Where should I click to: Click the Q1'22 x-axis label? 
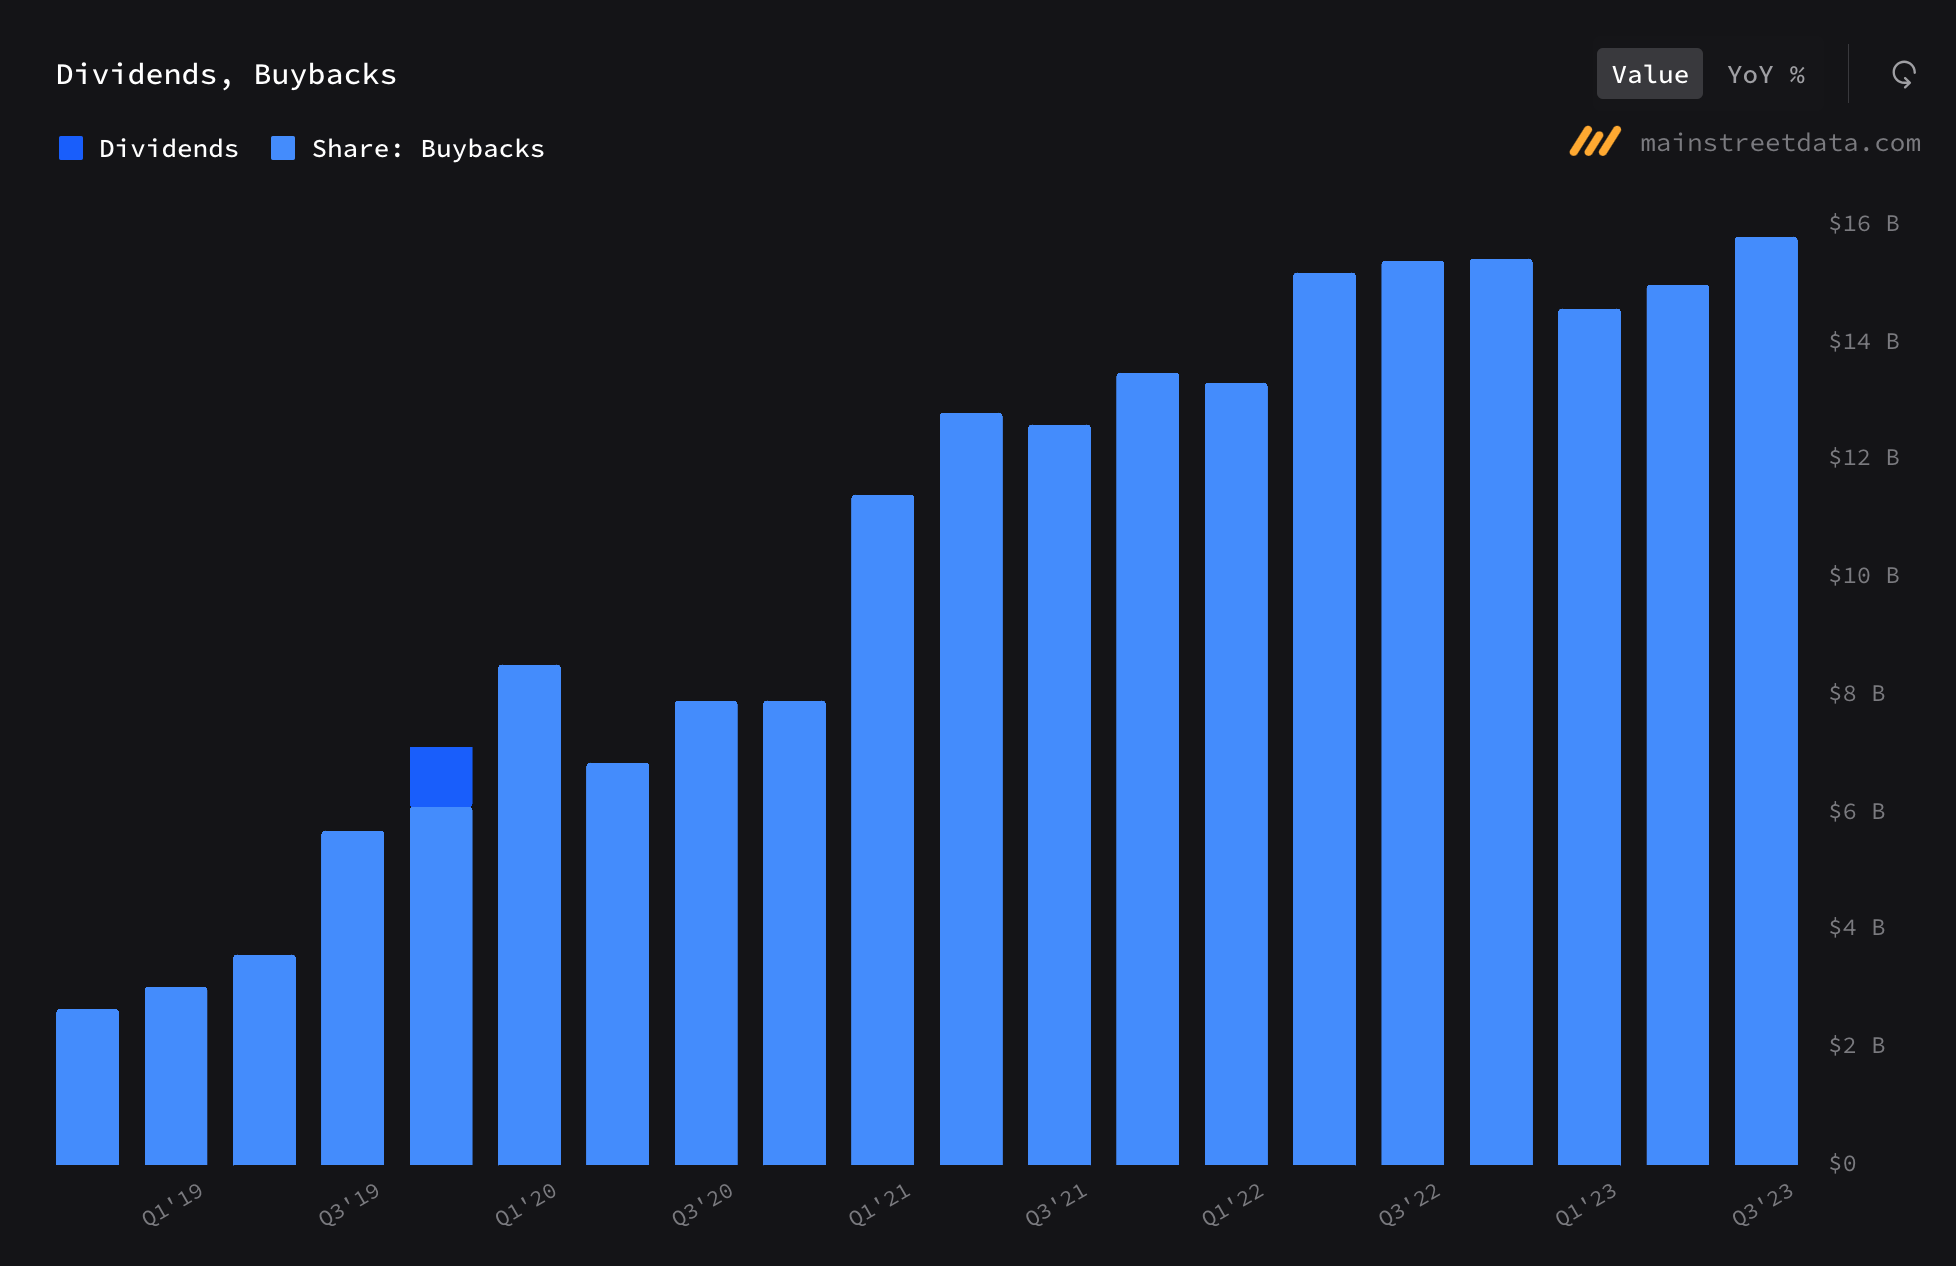coord(1233,1204)
